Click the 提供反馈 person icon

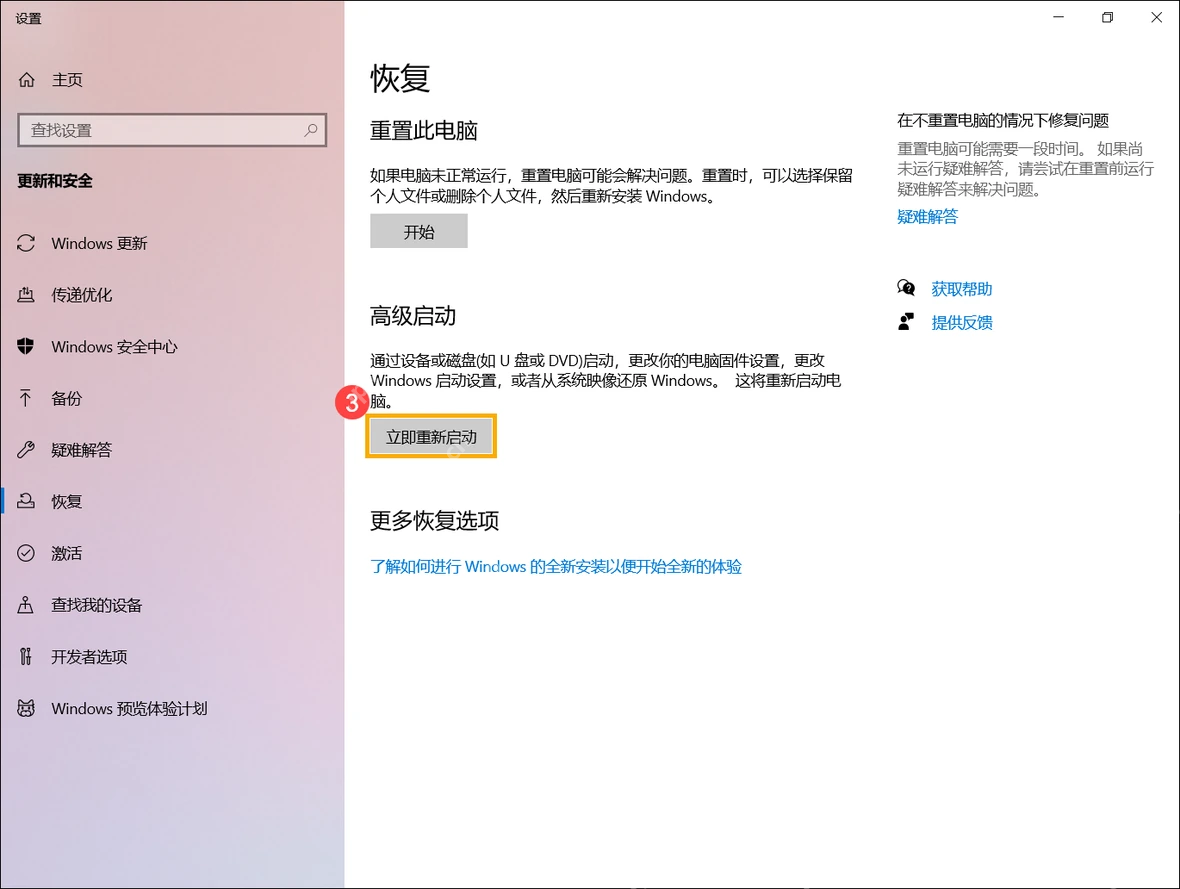click(x=906, y=322)
